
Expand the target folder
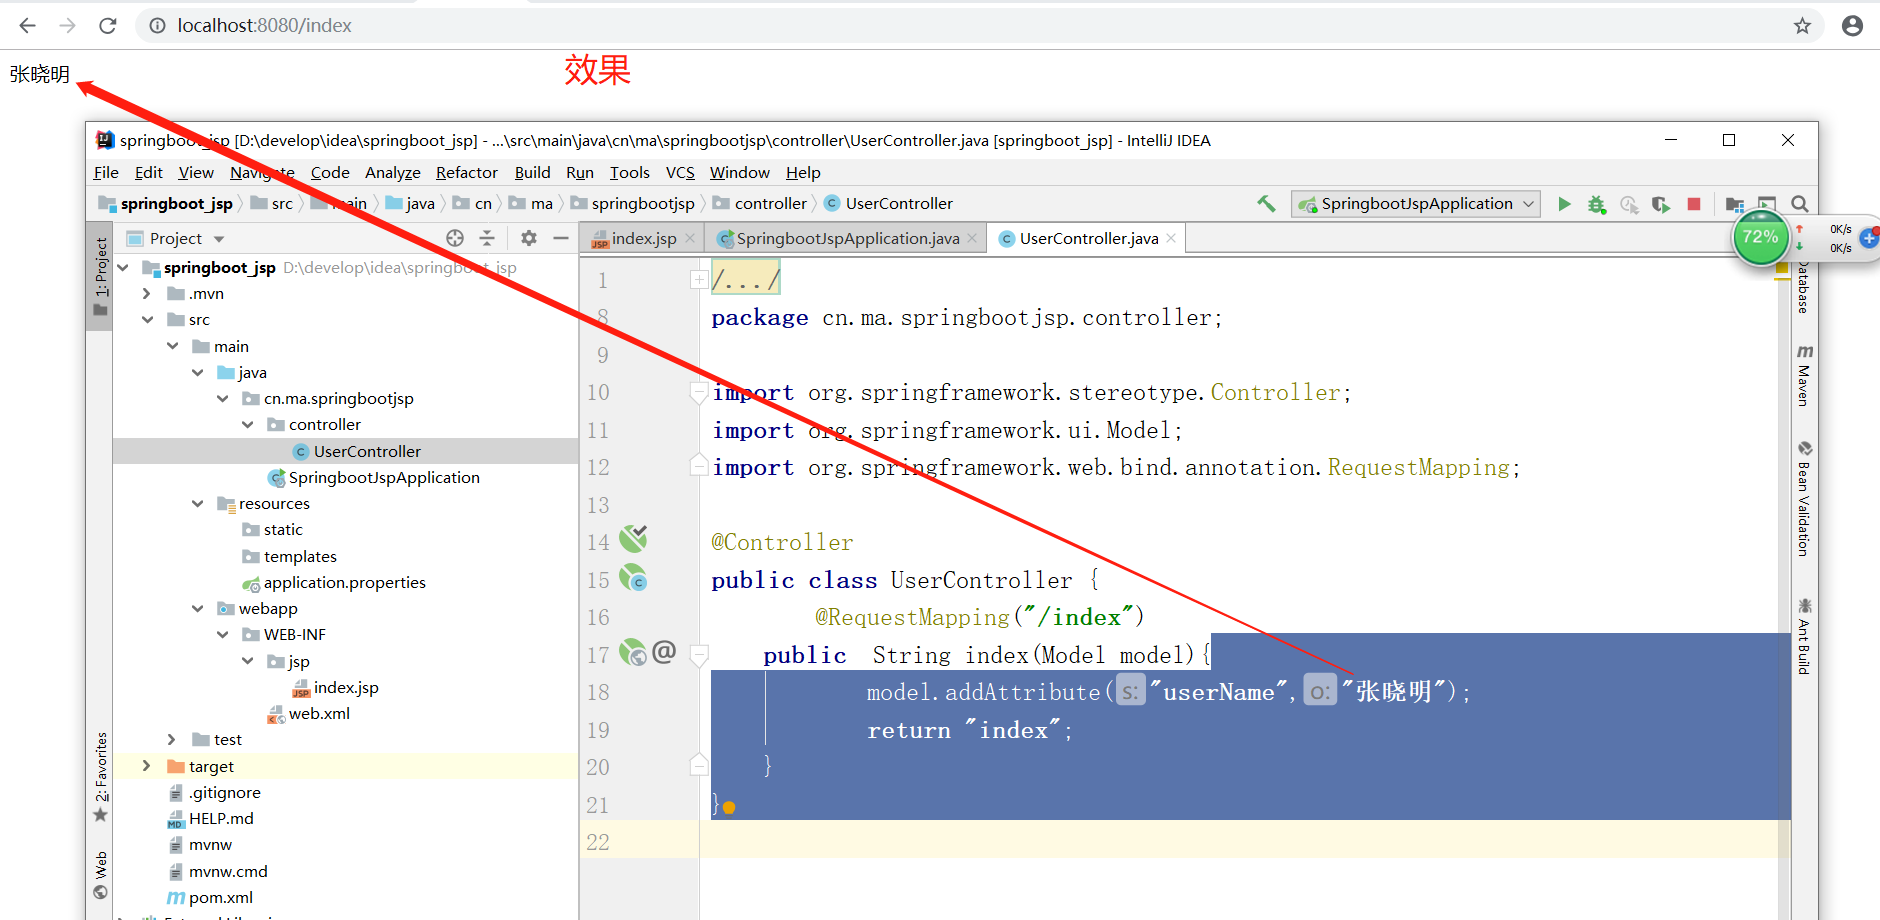pos(147,766)
